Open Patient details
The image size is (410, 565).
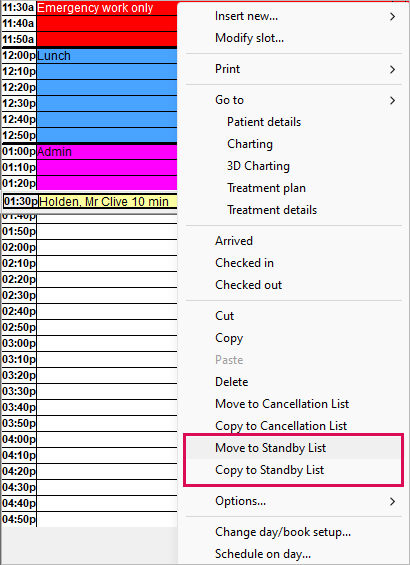[x=264, y=122]
